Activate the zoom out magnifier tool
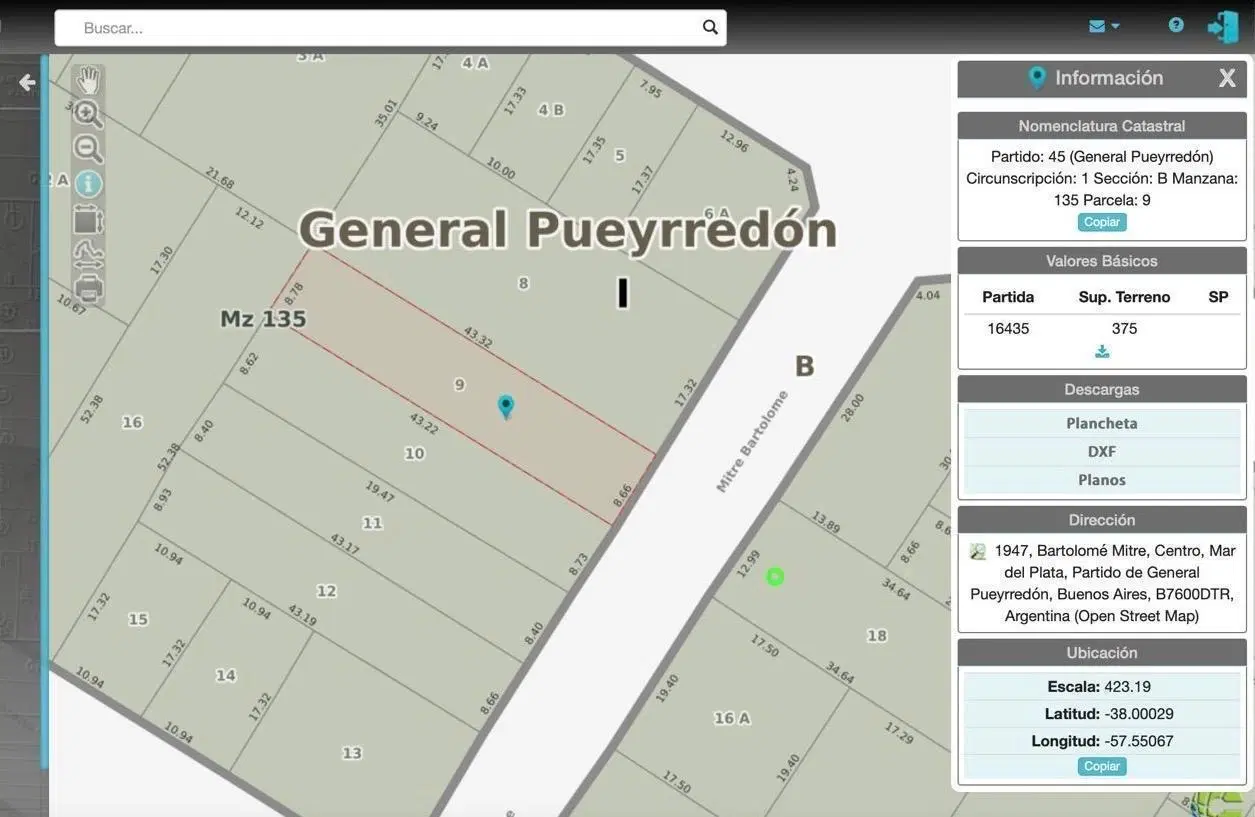The width and height of the screenshot is (1255, 817). pyautogui.click(x=88, y=149)
